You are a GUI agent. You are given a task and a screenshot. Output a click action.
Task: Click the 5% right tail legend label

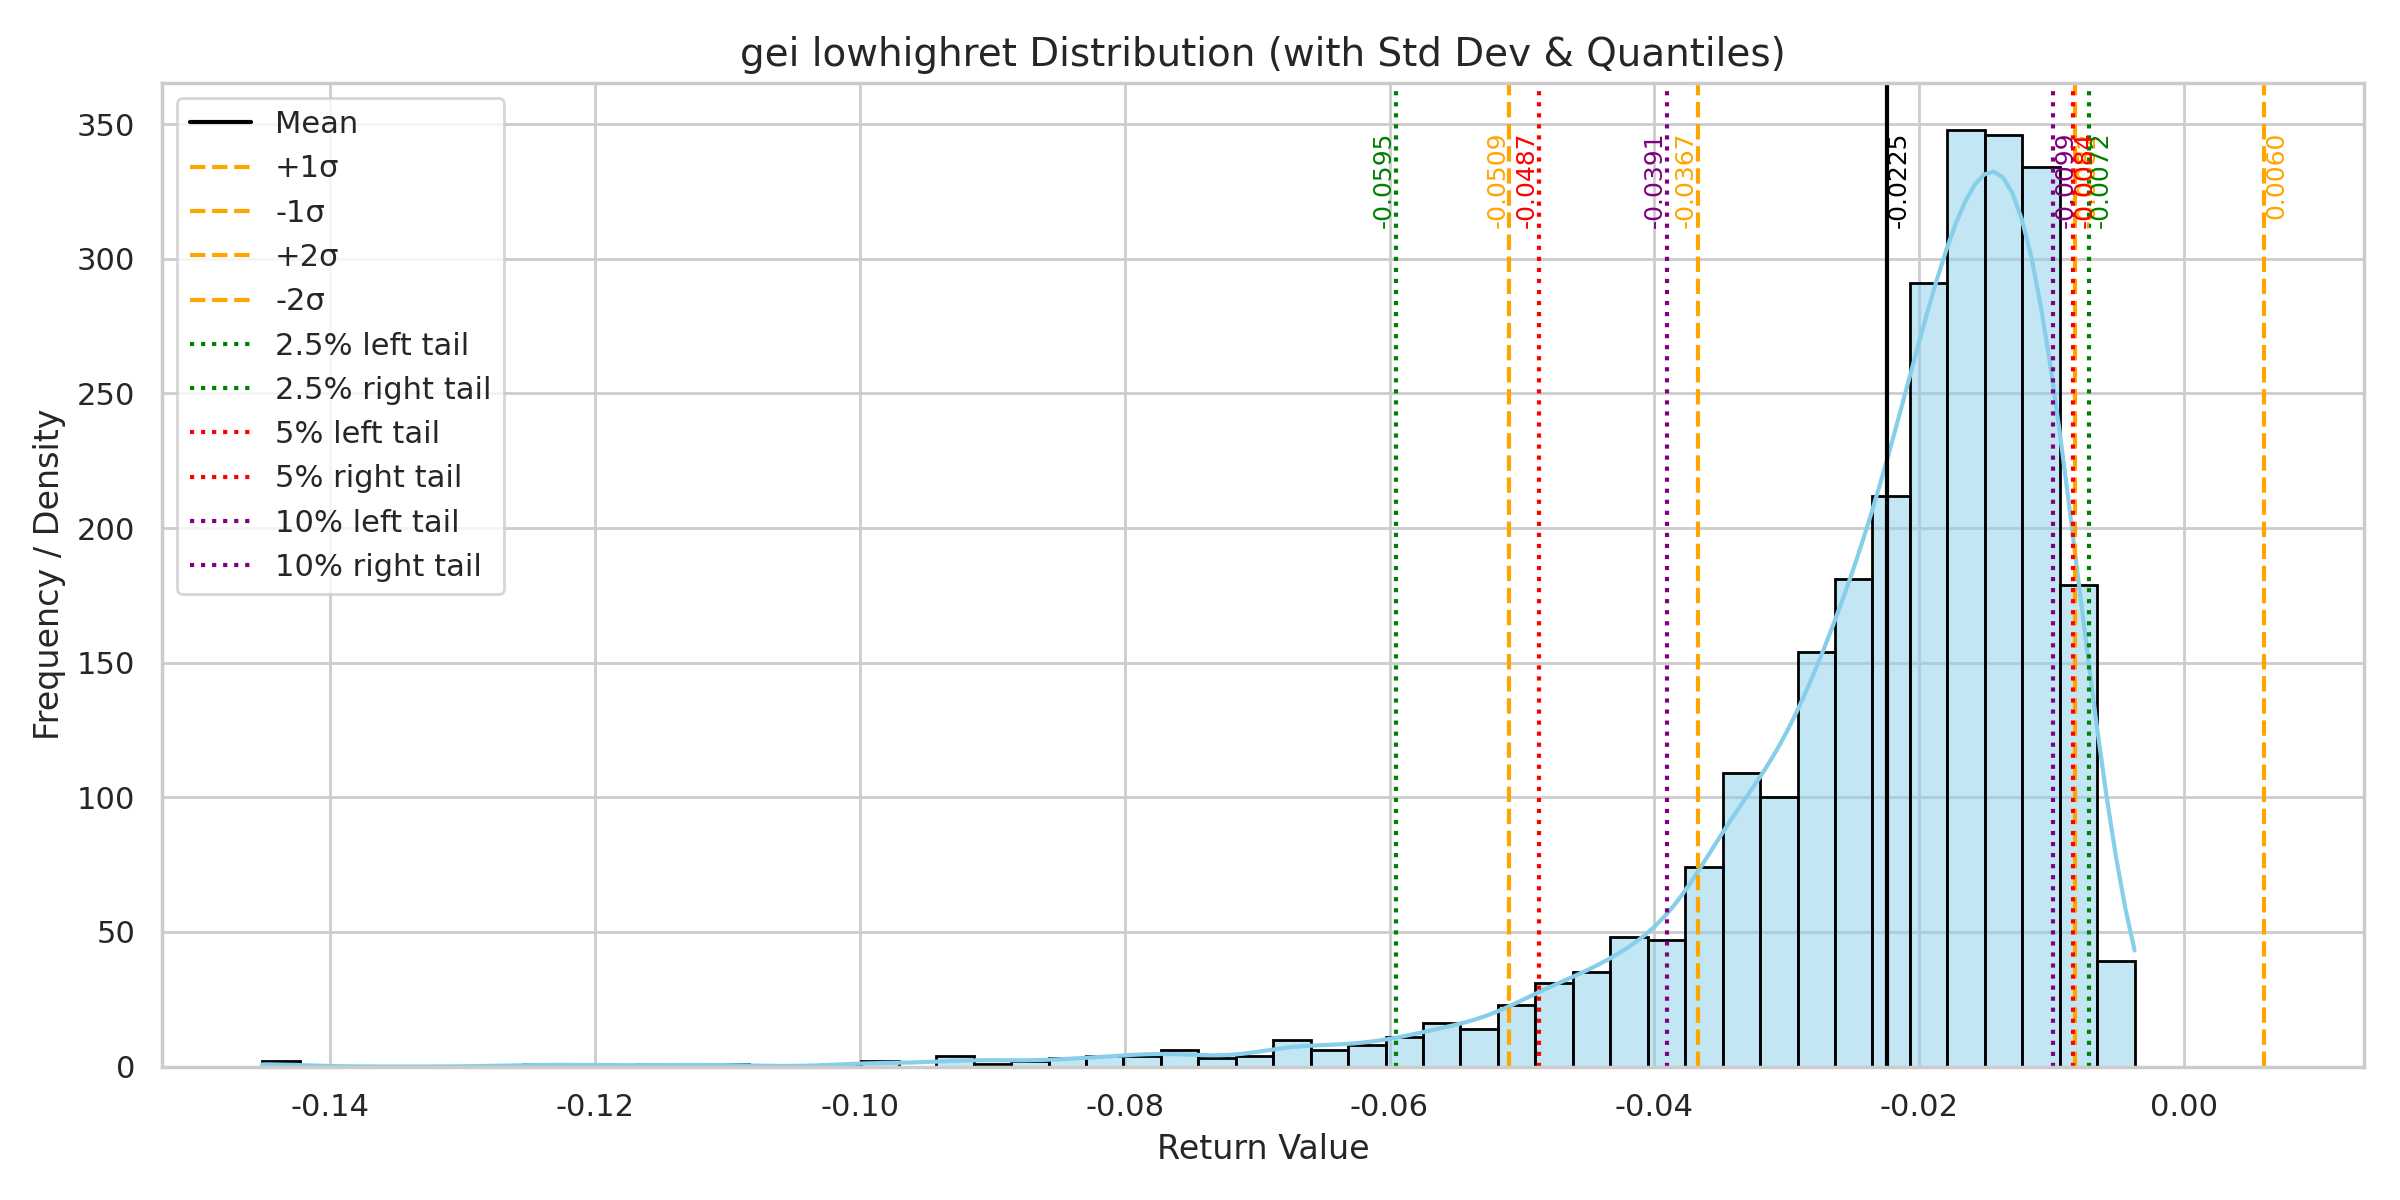pyautogui.click(x=368, y=477)
